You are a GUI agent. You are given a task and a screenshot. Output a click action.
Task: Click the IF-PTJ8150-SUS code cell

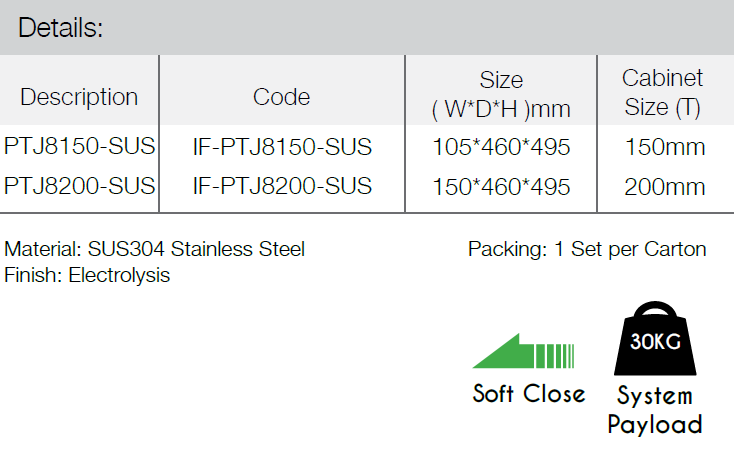282,147
